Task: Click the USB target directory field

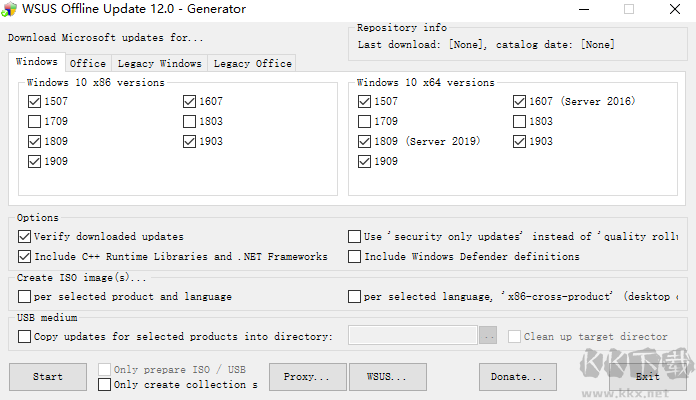Action: click(x=413, y=335)
